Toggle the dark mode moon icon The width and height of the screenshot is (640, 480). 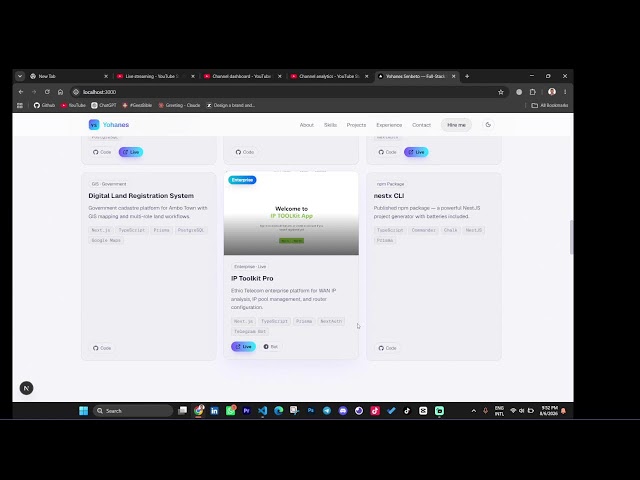coord(488,125)
